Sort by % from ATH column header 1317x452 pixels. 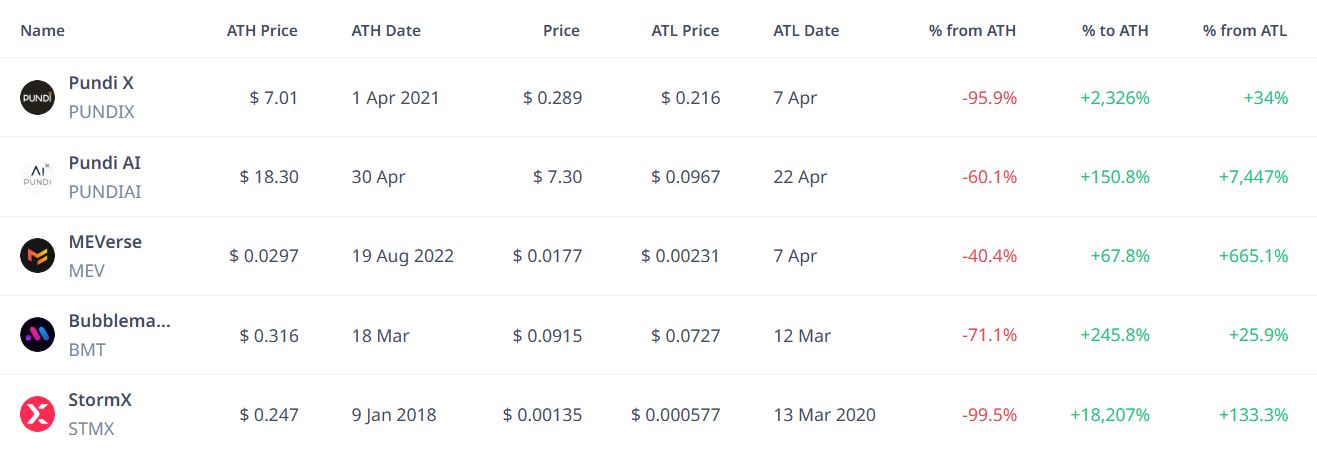click(972, 30)
